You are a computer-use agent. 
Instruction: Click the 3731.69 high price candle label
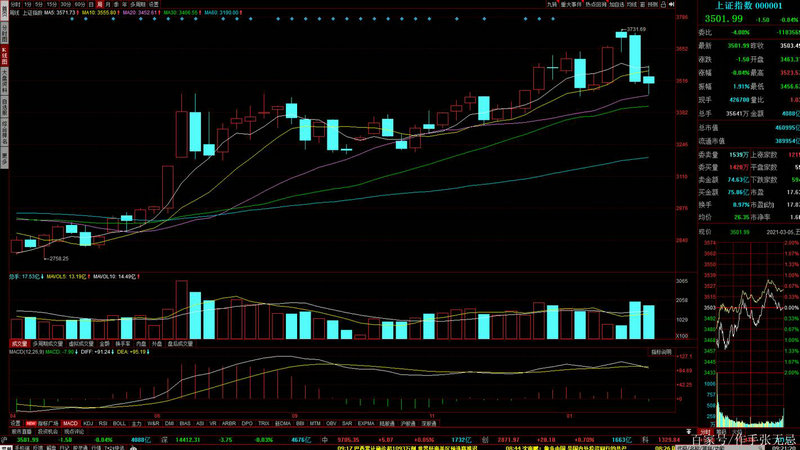tap(636, 30)
